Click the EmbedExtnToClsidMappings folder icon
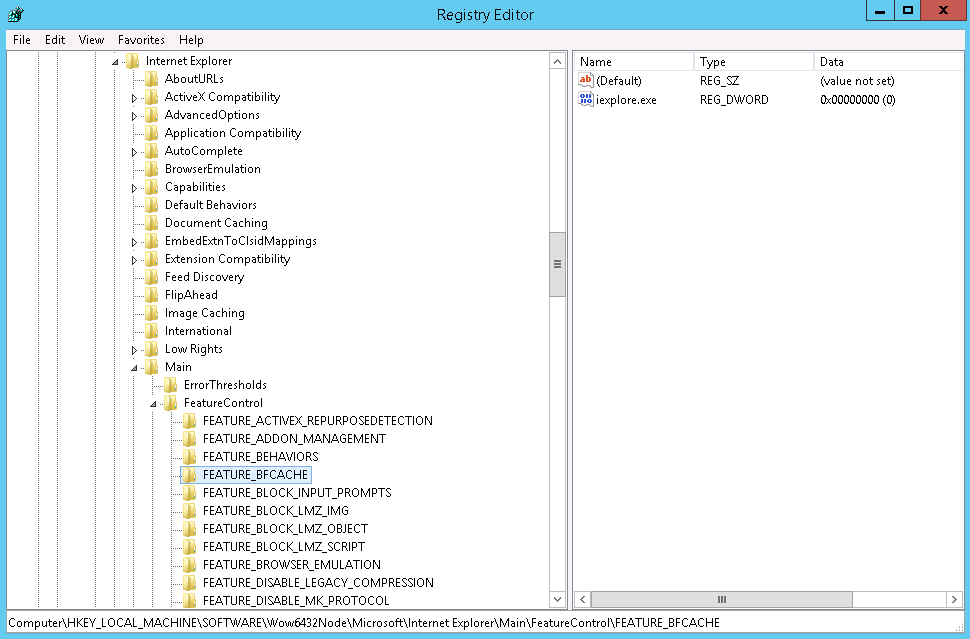Viewport: 970px width, 639px height. (x=152, y=241)
